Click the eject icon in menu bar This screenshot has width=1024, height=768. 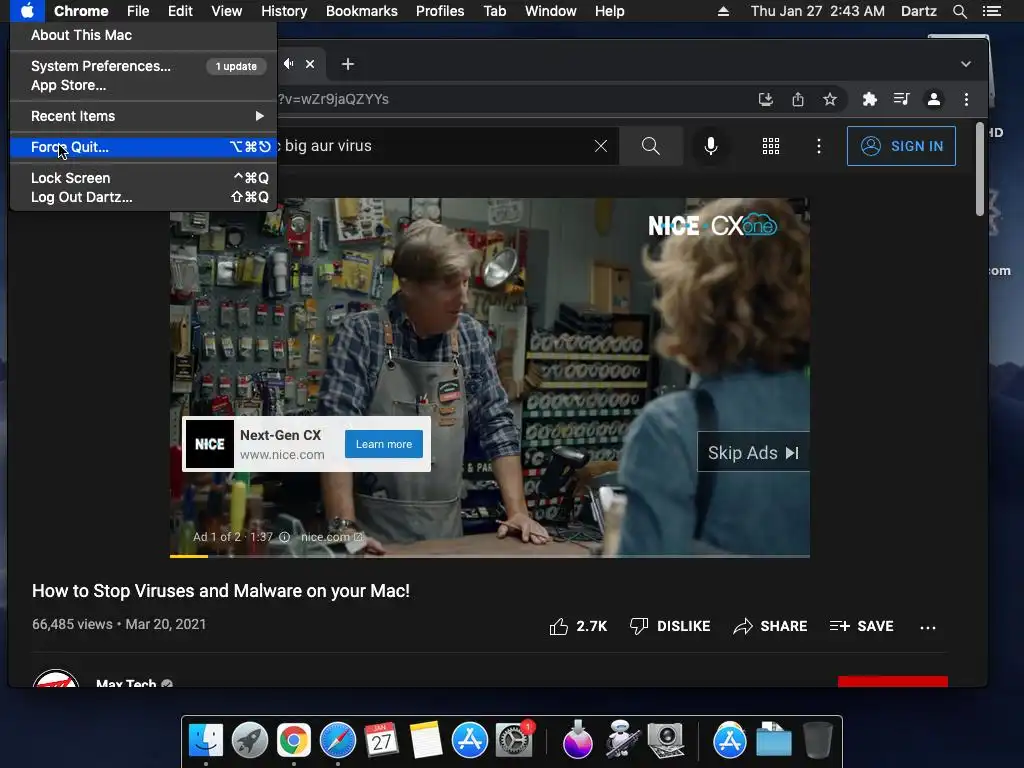pos(723,11)
